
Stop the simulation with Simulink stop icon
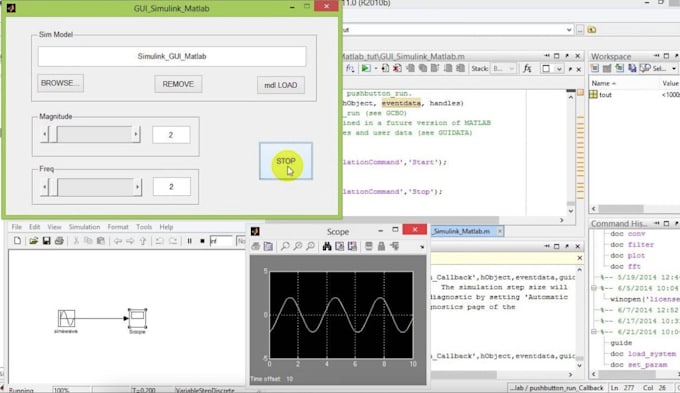coord(202,241)
